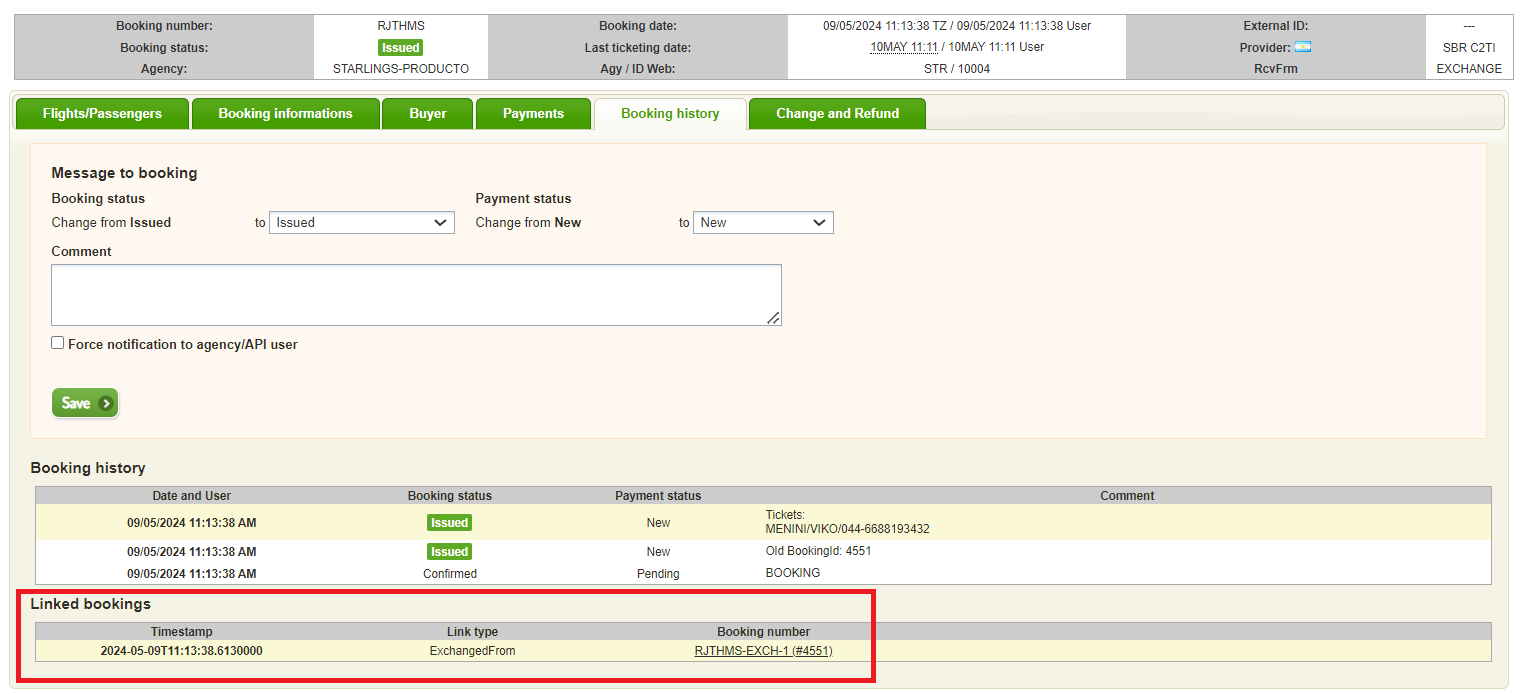Viewport: 1522px width, 694px height.
Task: Open the Booking status 'to' dropdown
Action: (x=362, y=223)
